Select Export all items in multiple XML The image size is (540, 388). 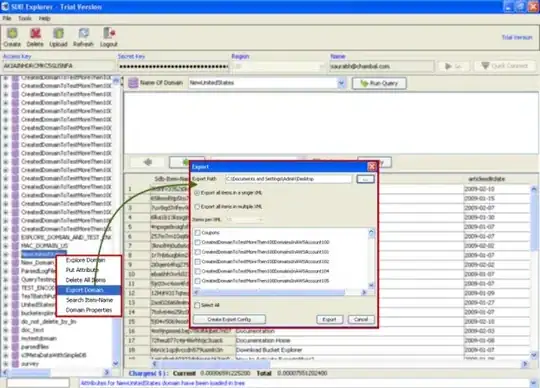197,207
